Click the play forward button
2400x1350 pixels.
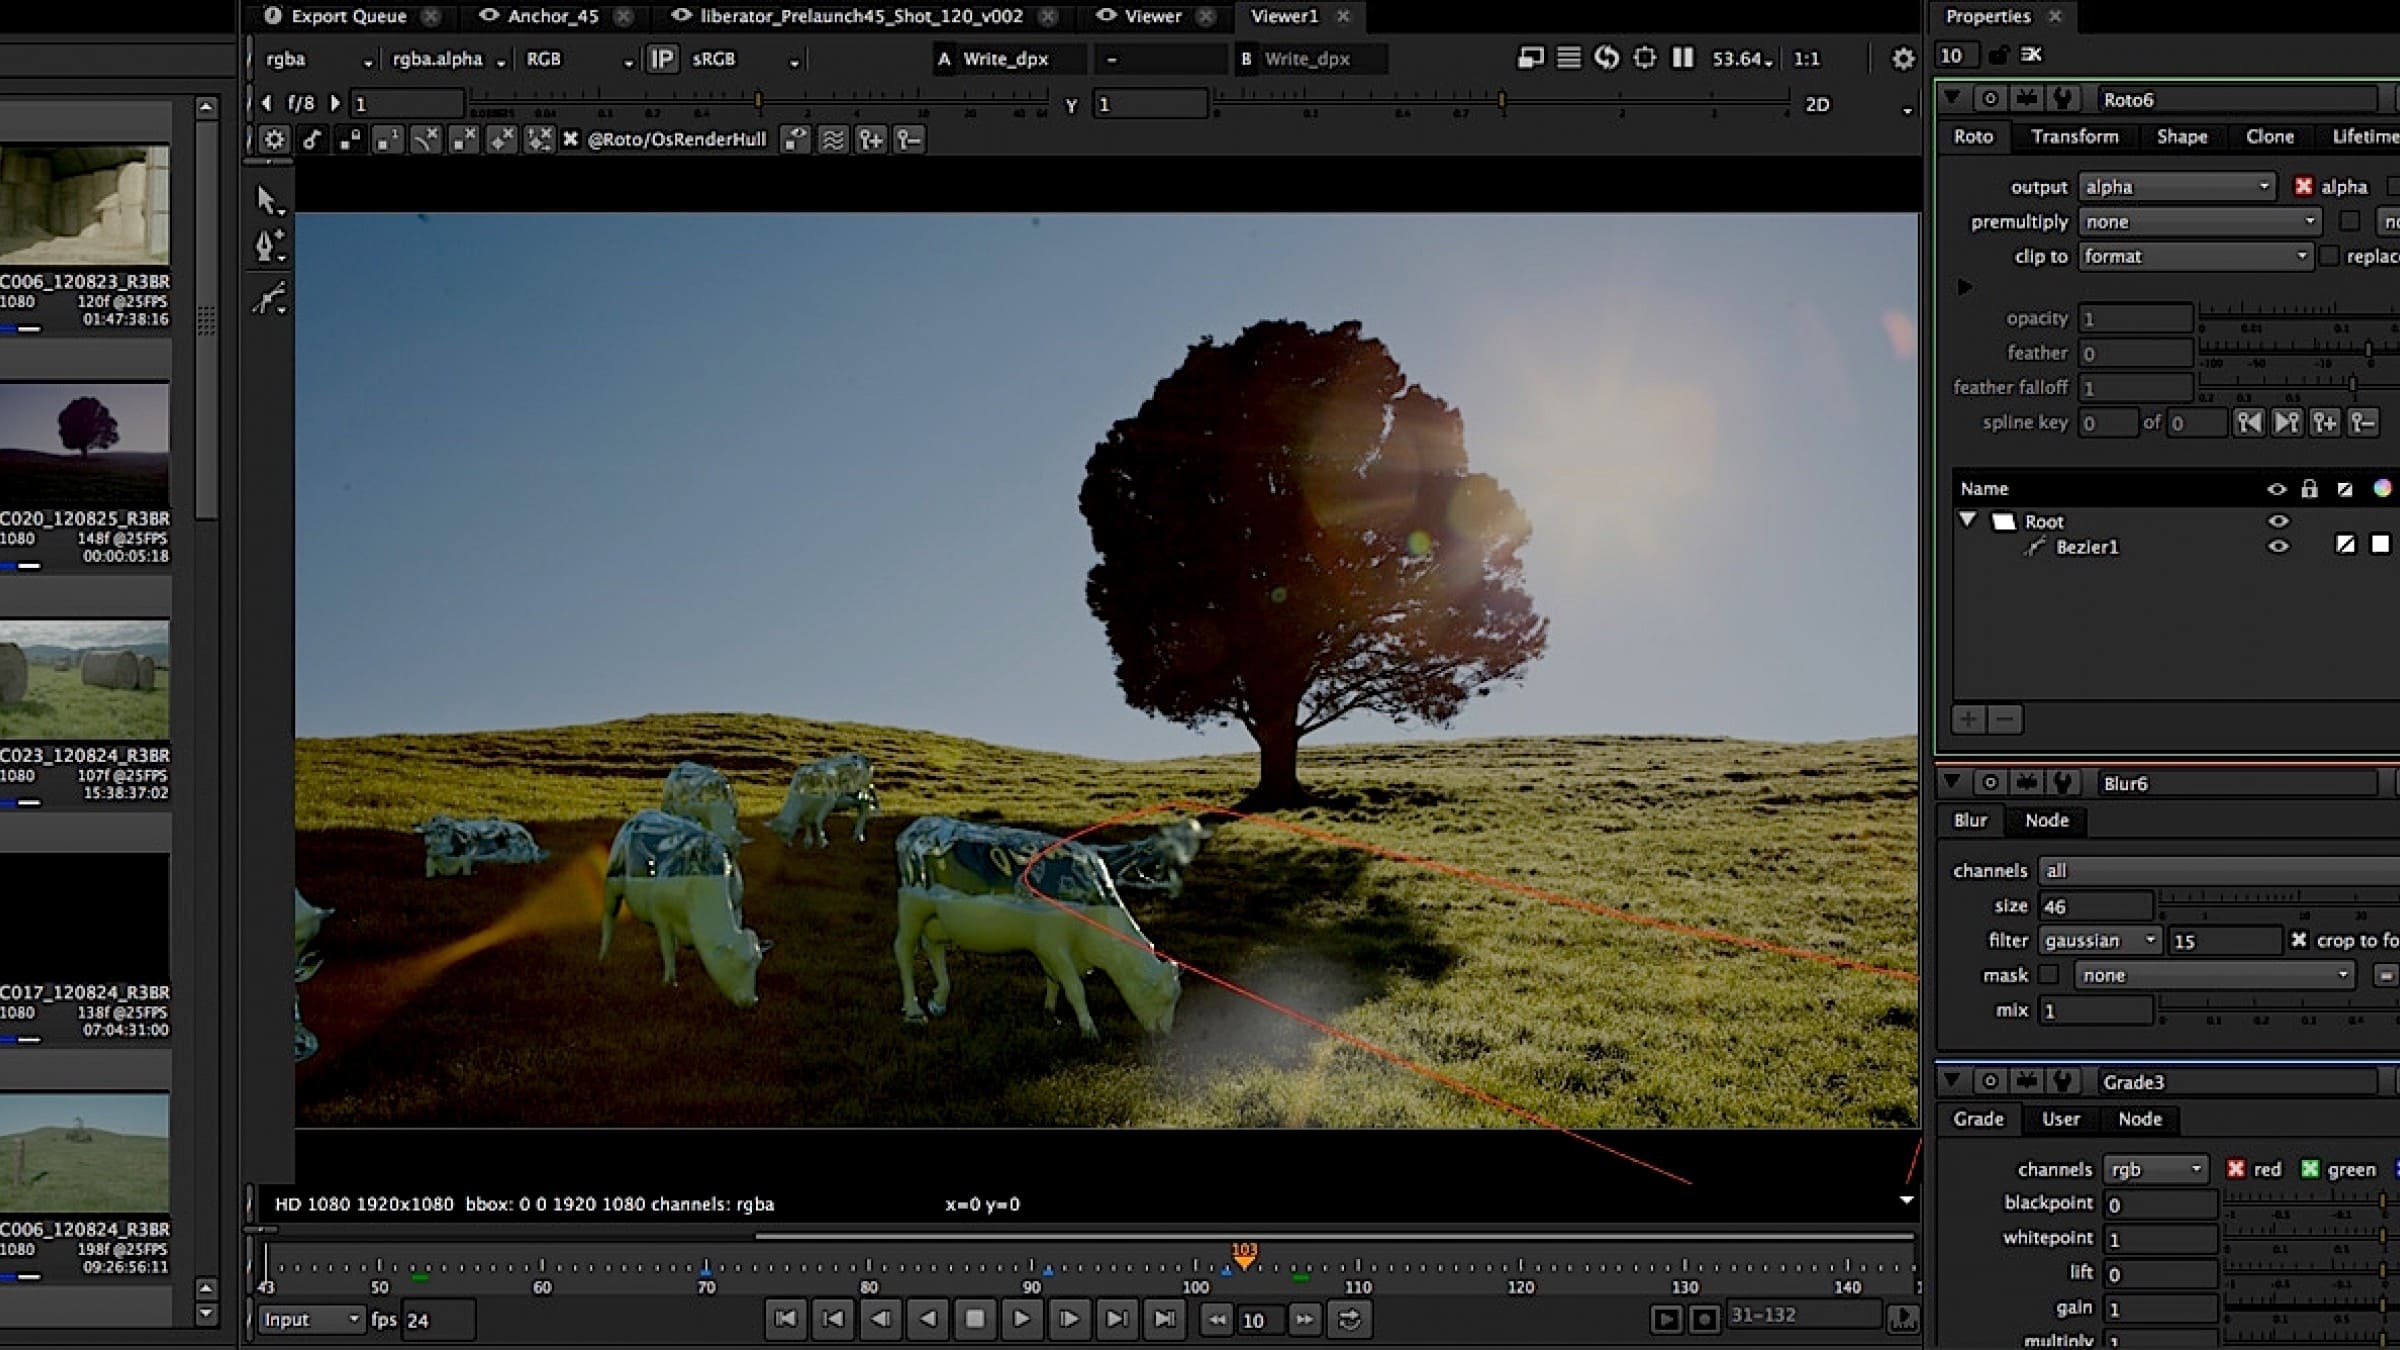coord(1021,1319)
